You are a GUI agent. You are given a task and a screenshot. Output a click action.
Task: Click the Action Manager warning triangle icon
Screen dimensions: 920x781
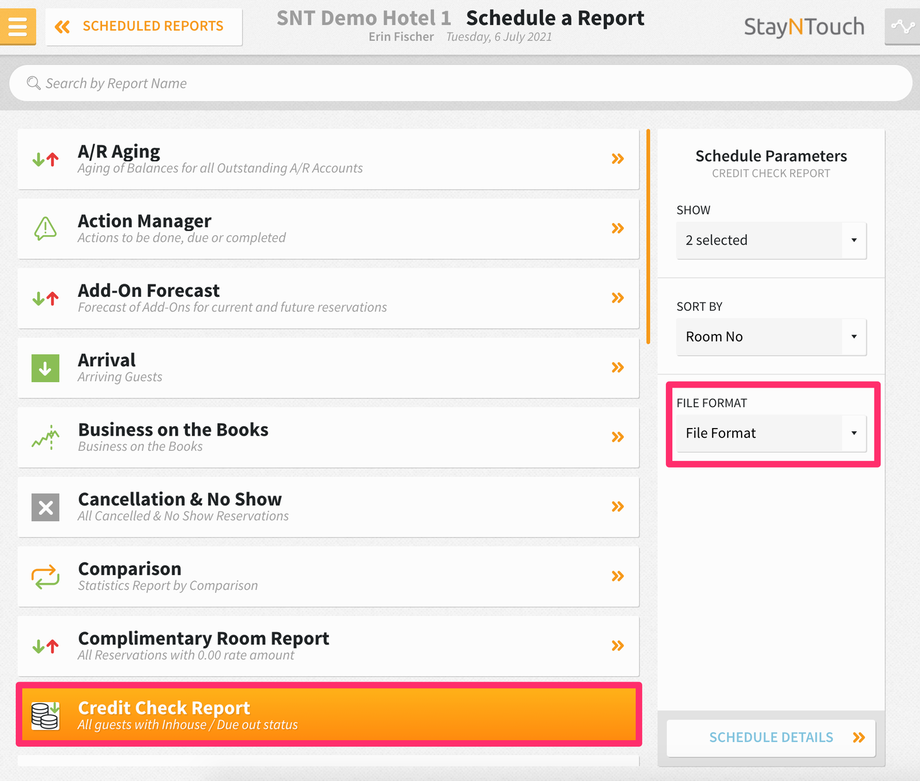click(x=45, y=228)
